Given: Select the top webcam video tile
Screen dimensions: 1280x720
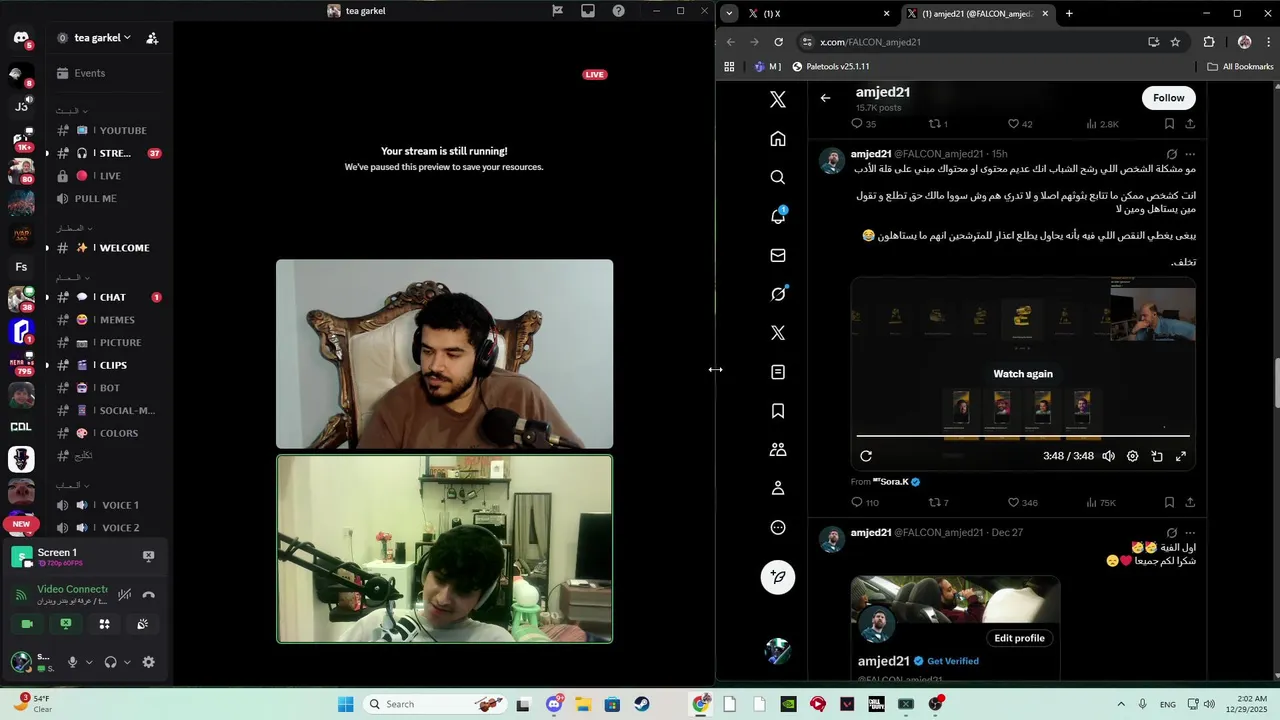Looking at the screenshot, I should [445, 354].
